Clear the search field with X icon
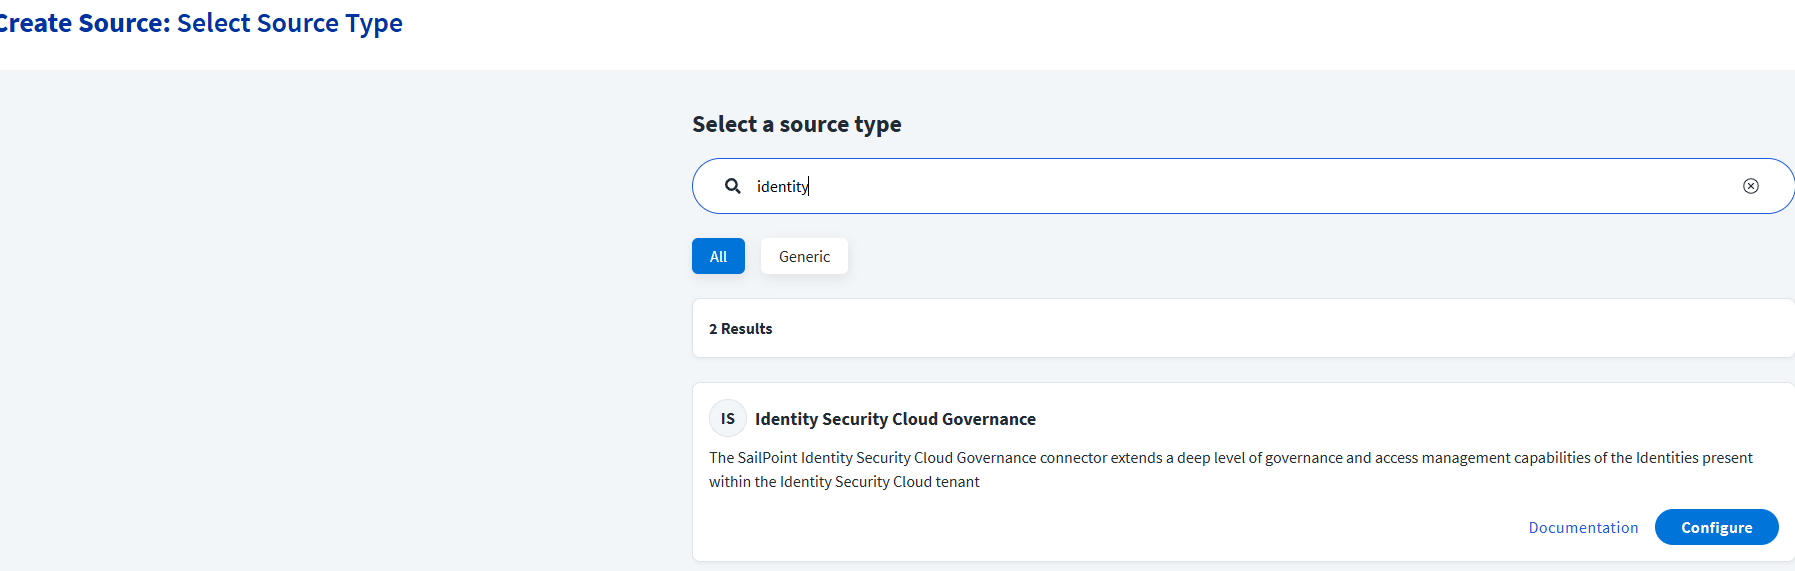The image size is (1795, 571). tap(1751, 186)
